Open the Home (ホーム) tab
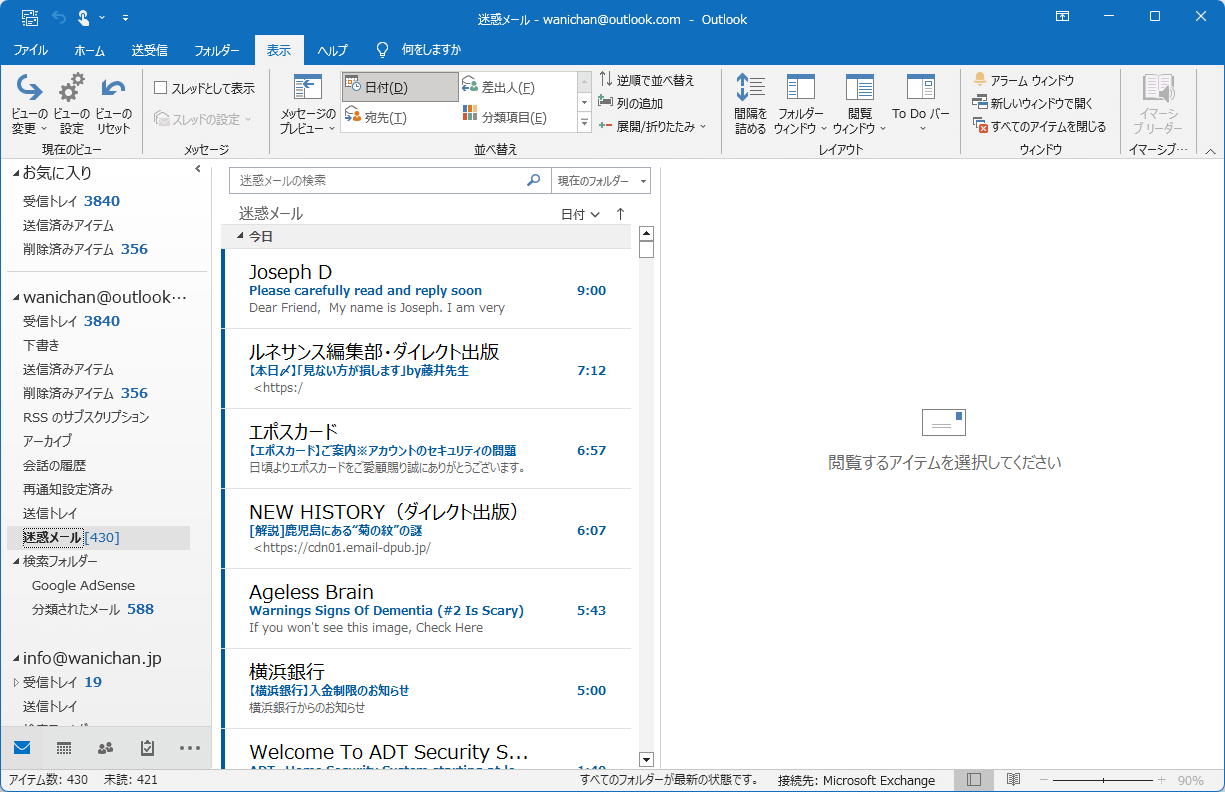The width and height of the screenshot is (1225, 792). pyautogui.click(x=90, y=50)
